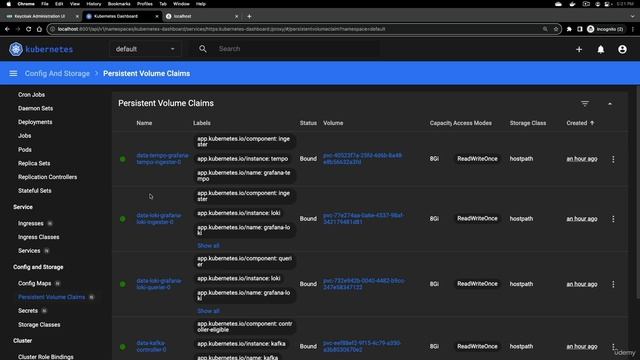Viewport: 640px width, 360px height.
Task: Sort by the Created column arrow
Action: click(x=592, y=123)
